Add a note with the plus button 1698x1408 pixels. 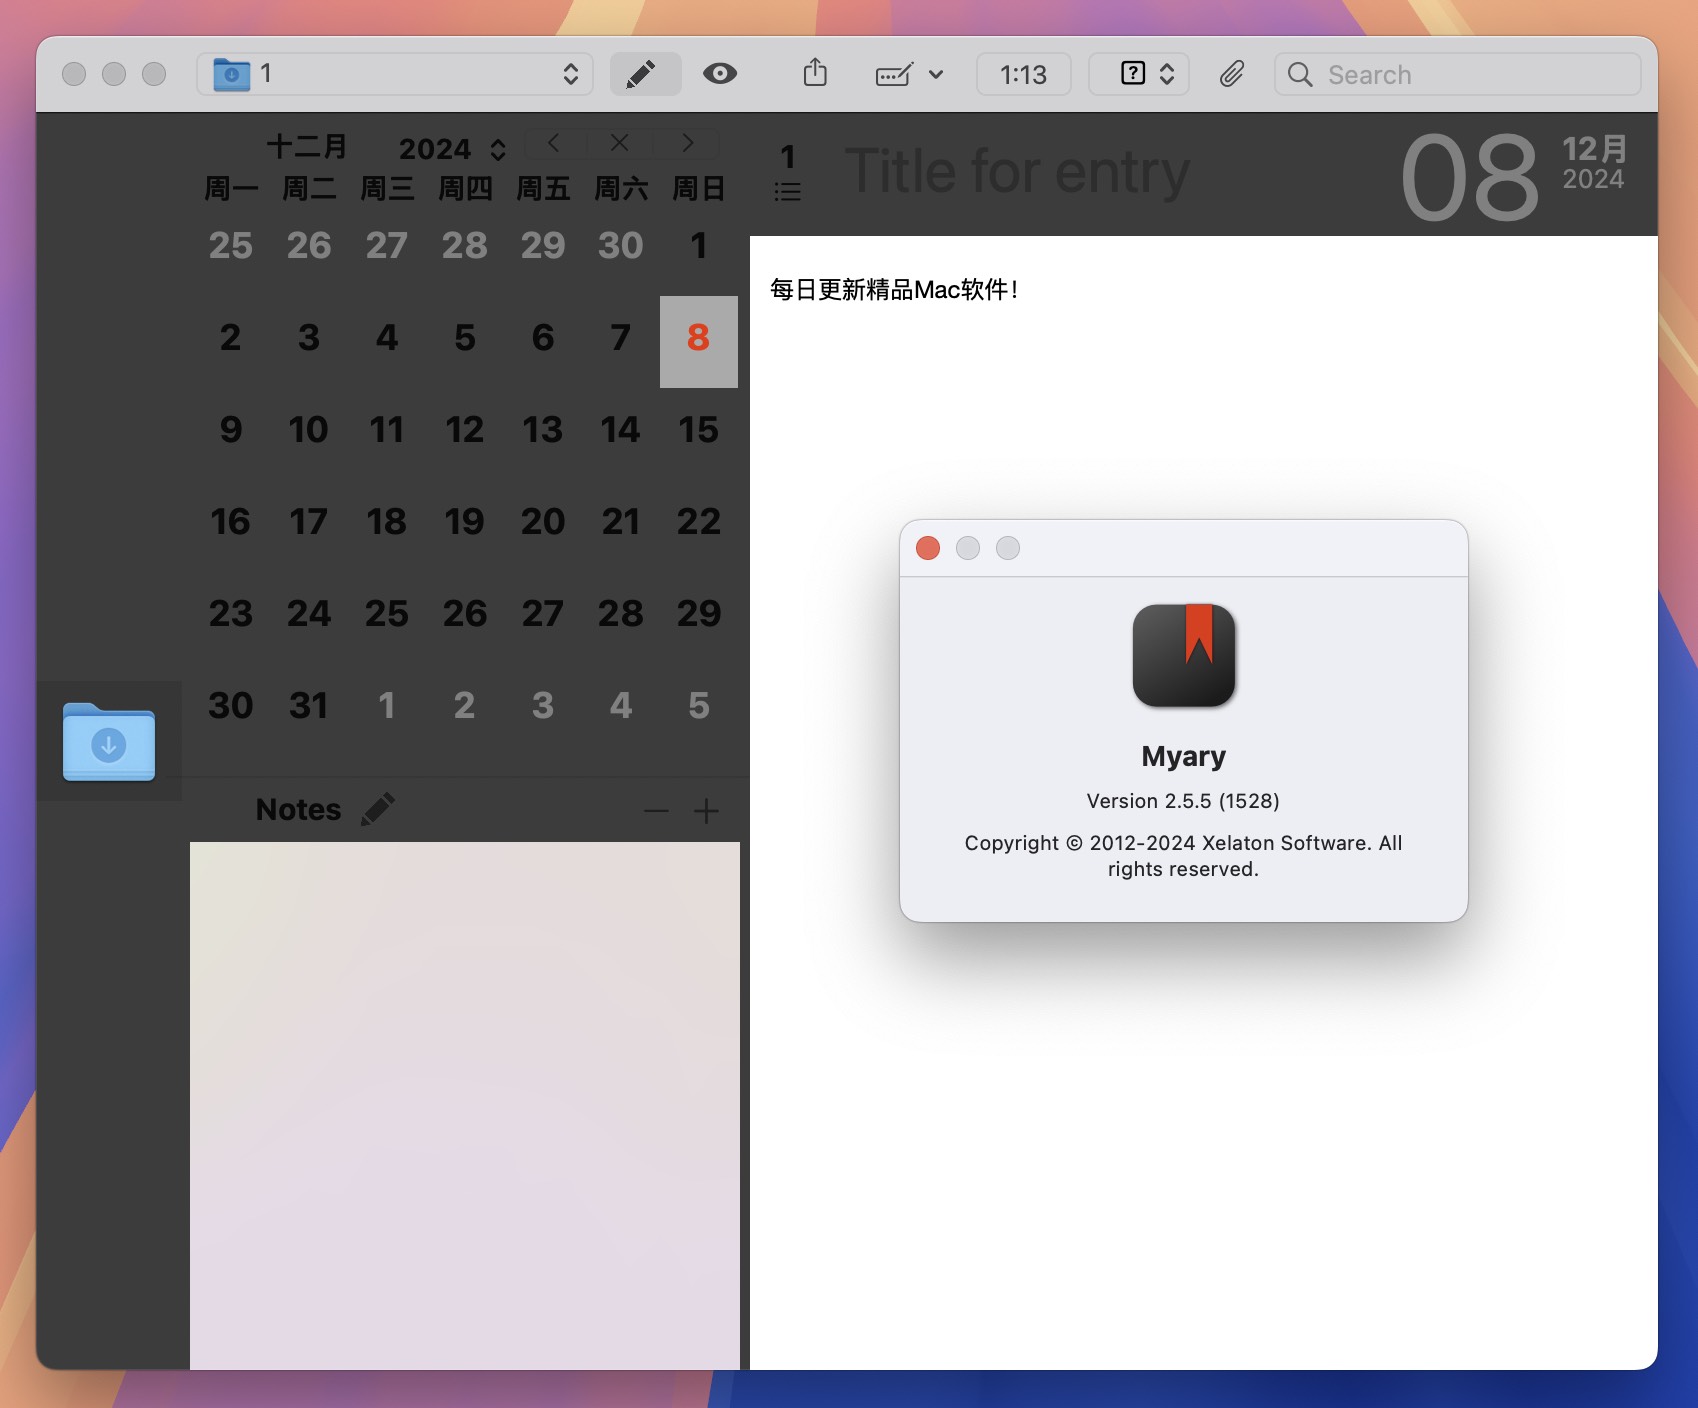[x=706, y=811]
